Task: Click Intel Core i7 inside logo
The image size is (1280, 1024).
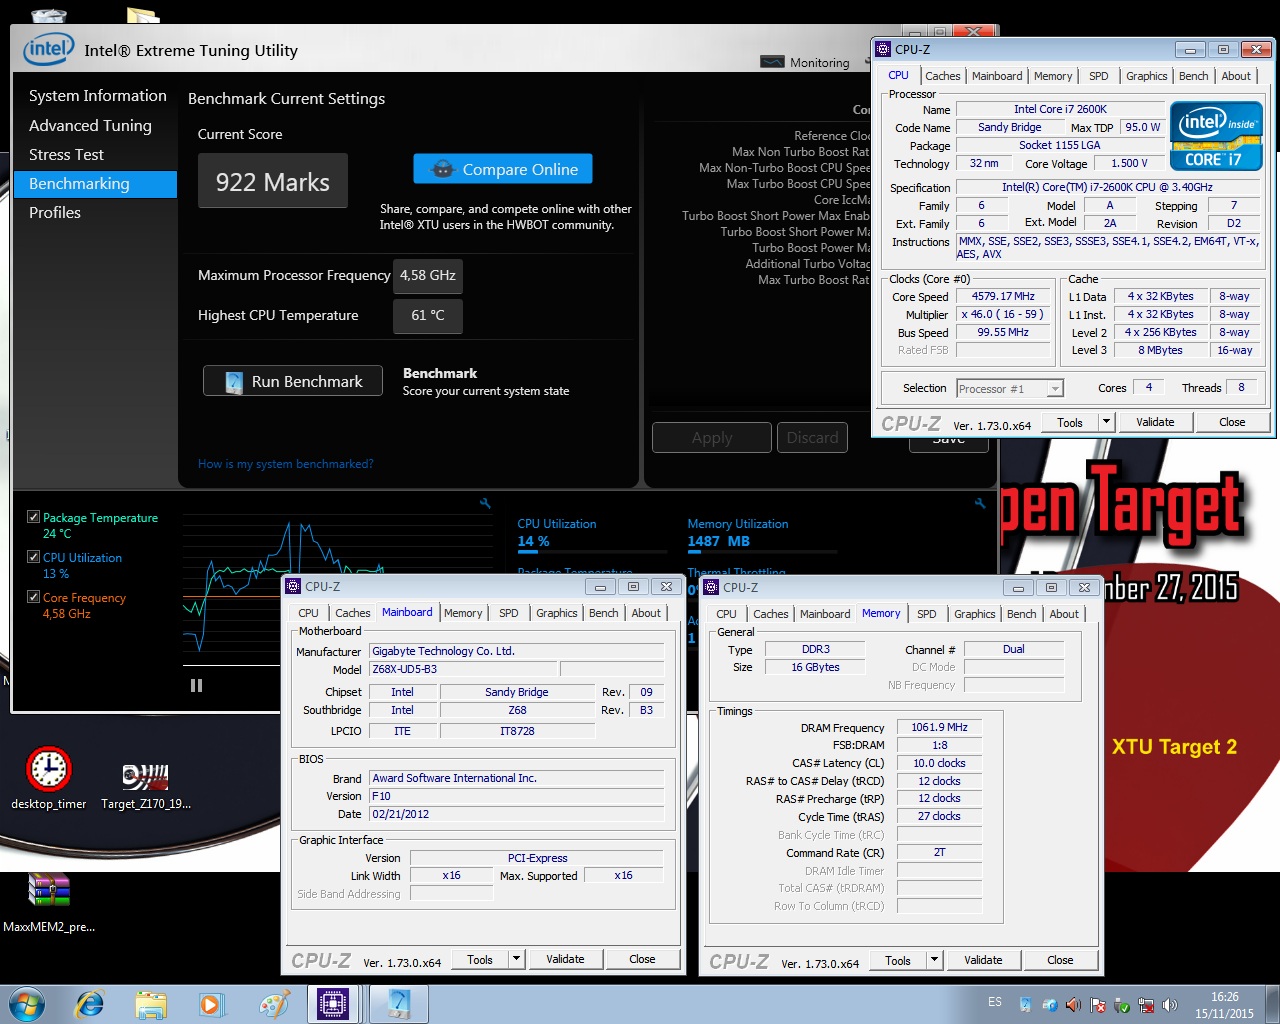Action: pos(1216,136)
